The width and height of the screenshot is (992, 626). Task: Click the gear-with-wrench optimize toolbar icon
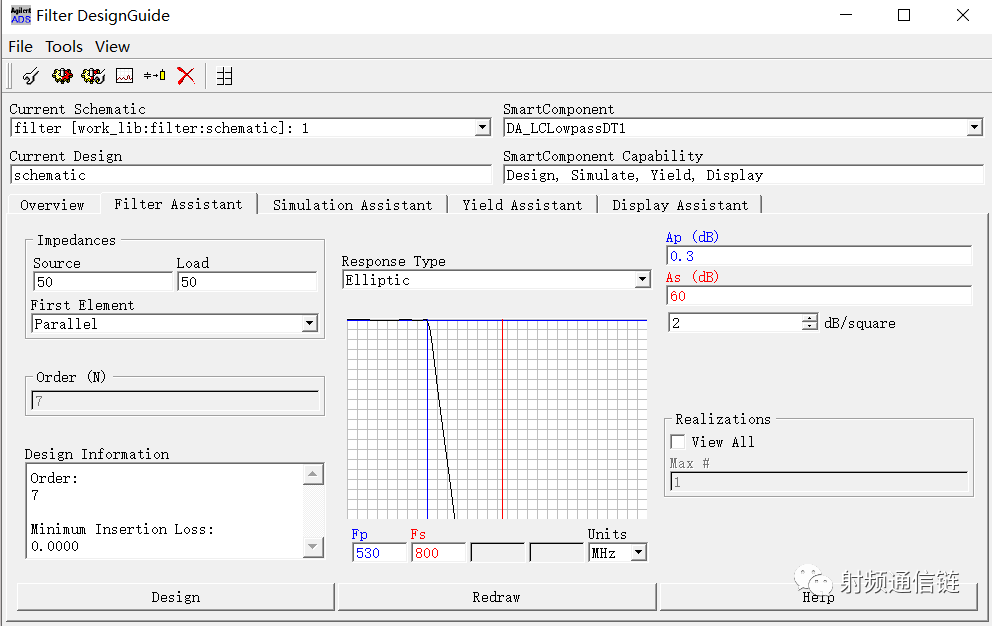pos(93,77)
